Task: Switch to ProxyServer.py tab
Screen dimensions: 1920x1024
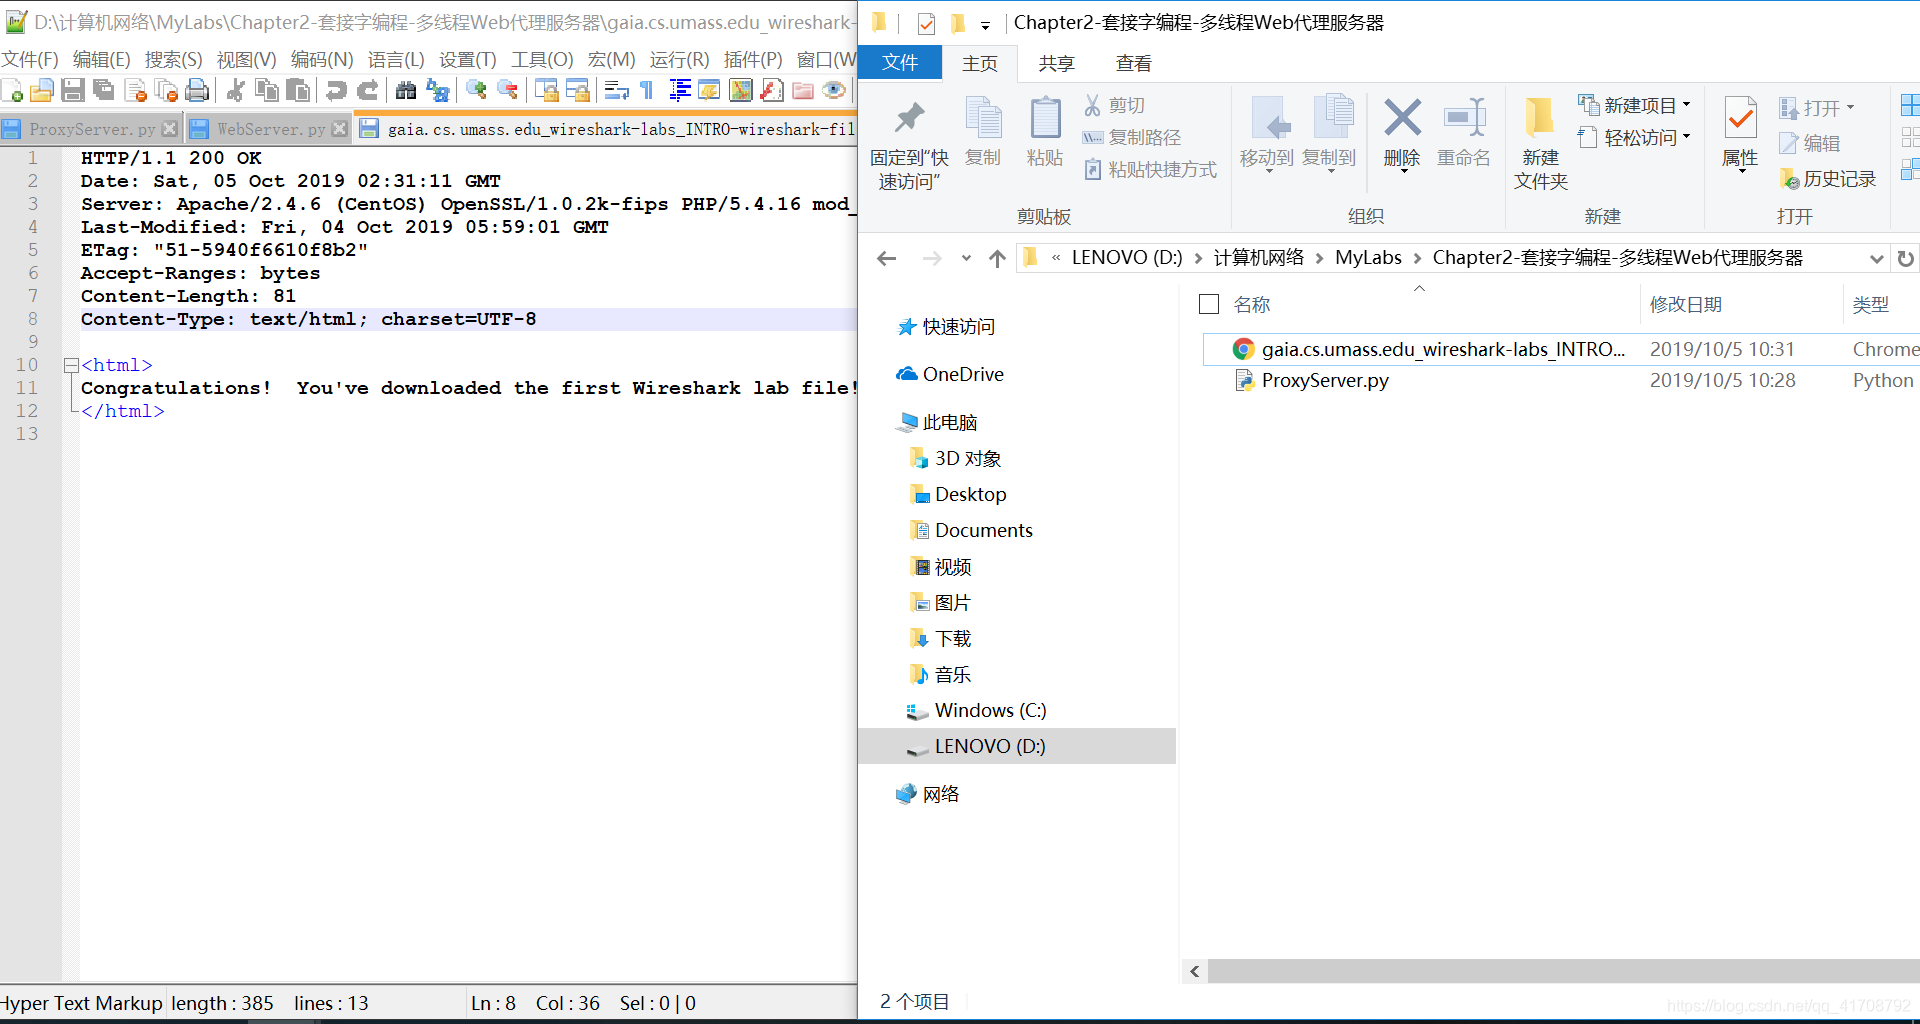Action: click(x=91, y=129)
